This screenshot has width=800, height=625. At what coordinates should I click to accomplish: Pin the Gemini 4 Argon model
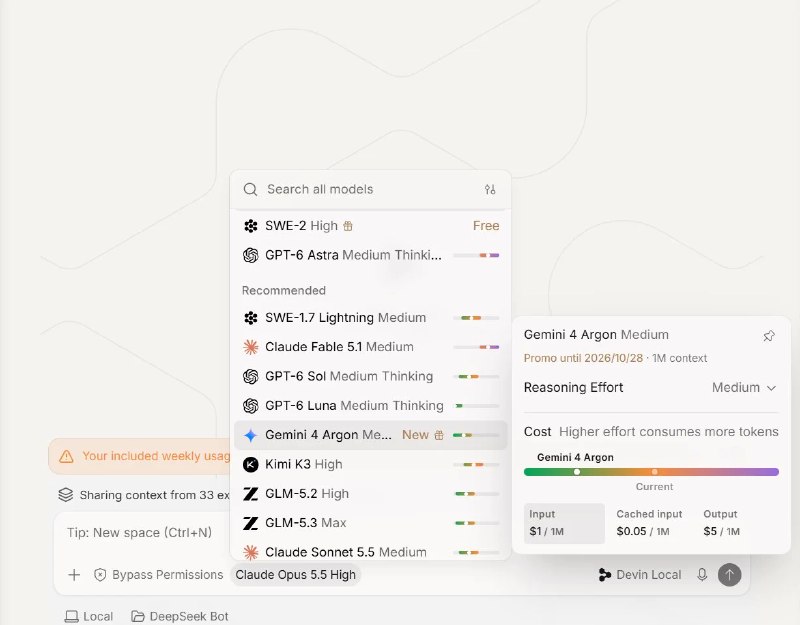[769, 336]
